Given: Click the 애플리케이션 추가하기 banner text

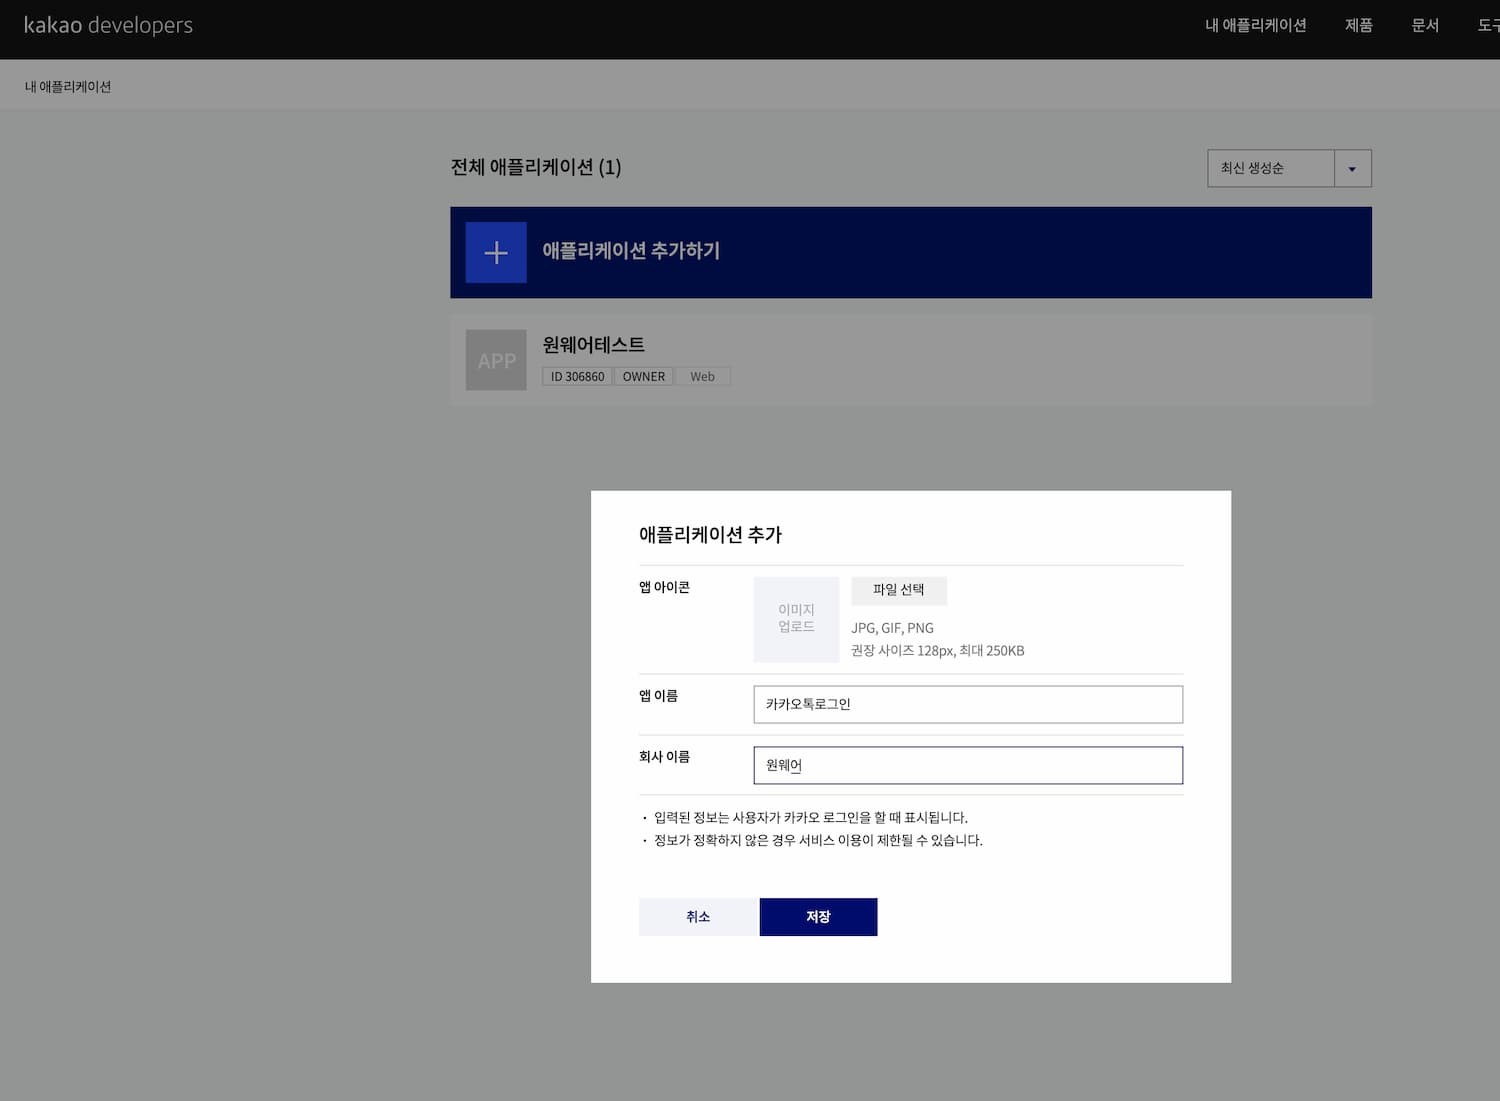Looking at the screenshot, I should pyautogui.click(x=631, y=251).
